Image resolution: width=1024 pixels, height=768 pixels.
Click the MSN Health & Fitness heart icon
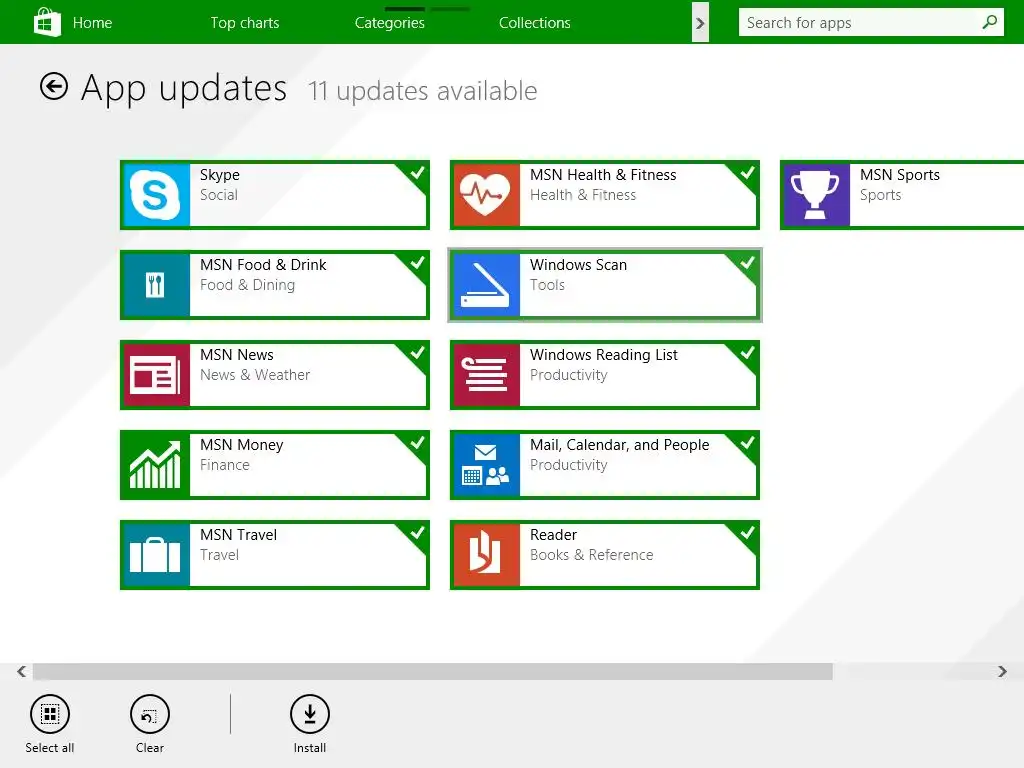coord(486,195)
